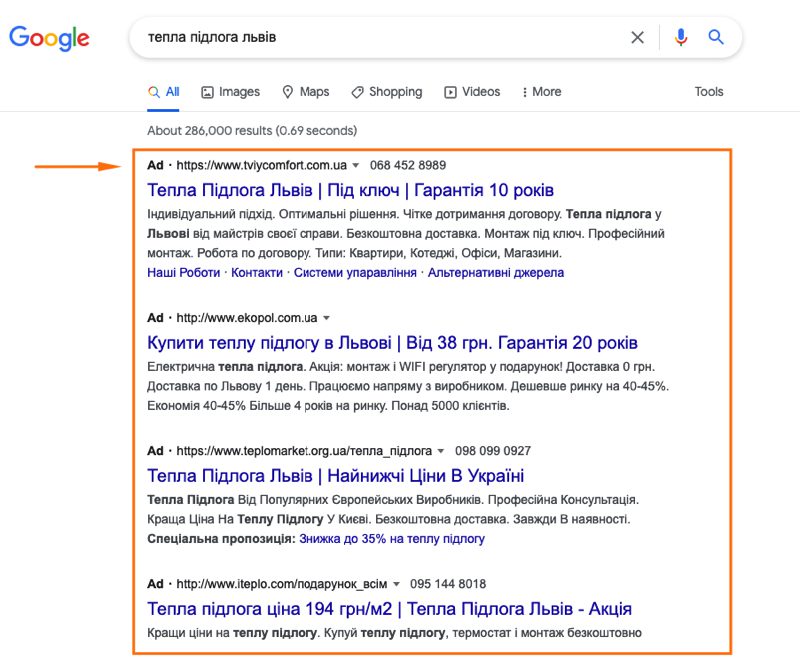The height and width of the screenshot is (669, 800).
Task: Click inside the search input field
Action: pyautogui.click(x=380, y=37)
